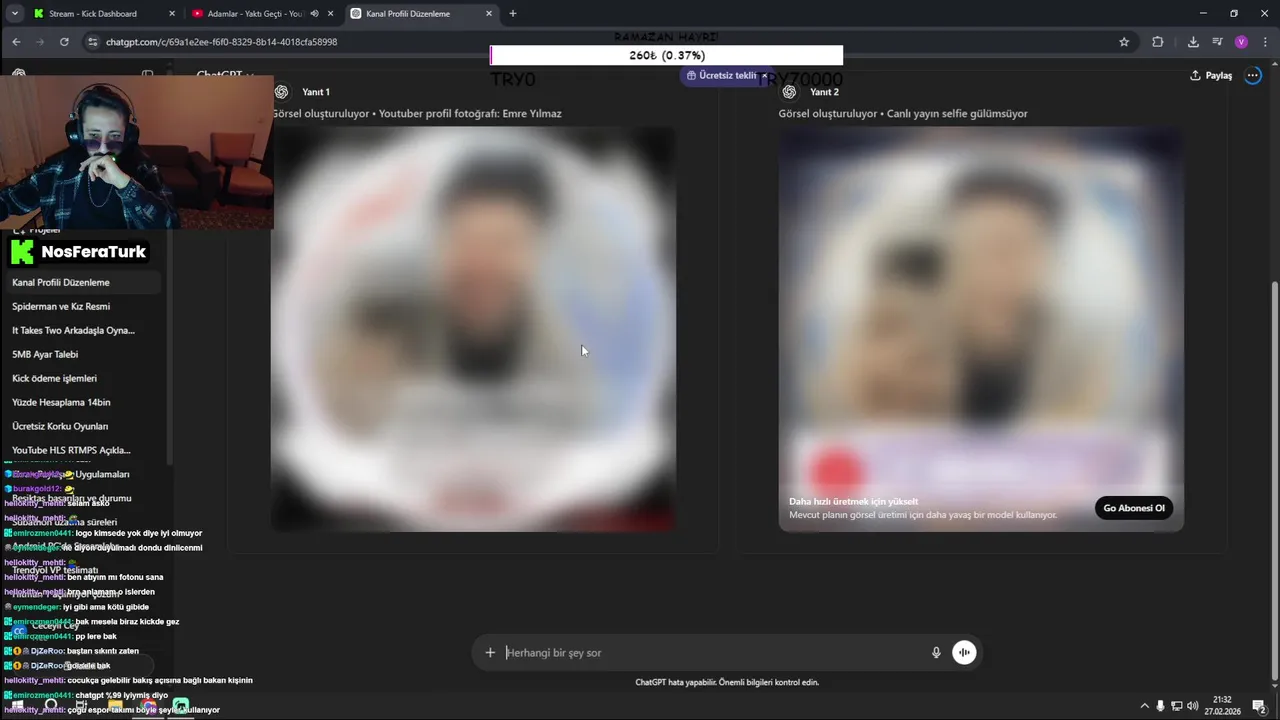The width and height of the screenshot is (1280, 720).
Task: Open the system tray volume icon
Action: (x=1193, y=706)
